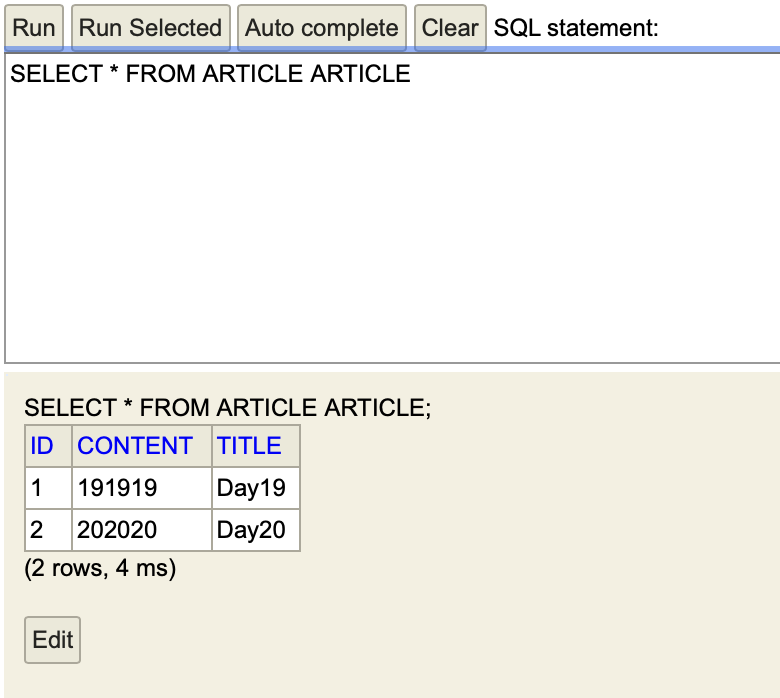Viewport: 780px width, 698px height.
Task: Clear the SQL statement
Action: [450, 28]
